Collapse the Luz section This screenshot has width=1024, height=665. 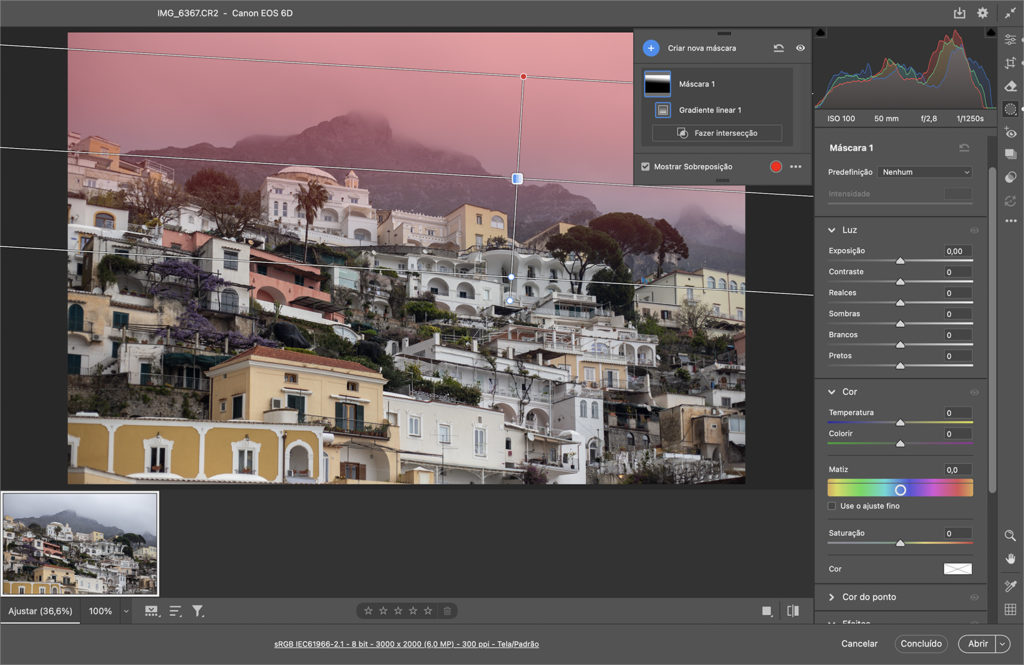[832, 230]
